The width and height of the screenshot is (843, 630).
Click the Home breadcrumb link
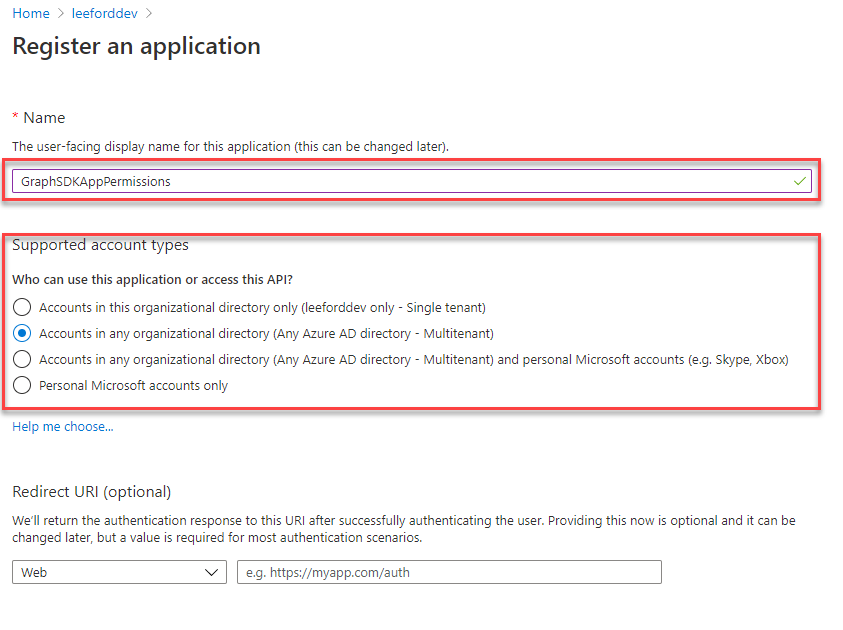[31, 13]
